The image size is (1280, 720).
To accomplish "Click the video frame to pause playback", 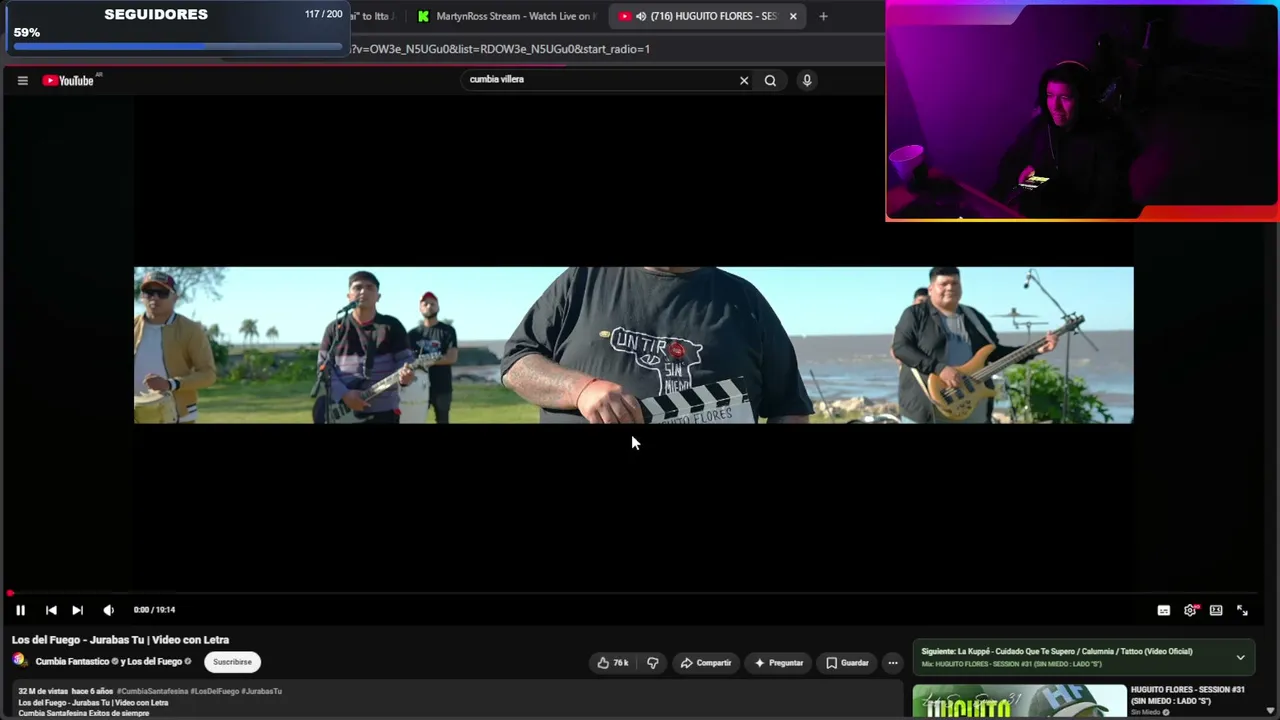I will (634, 345).
